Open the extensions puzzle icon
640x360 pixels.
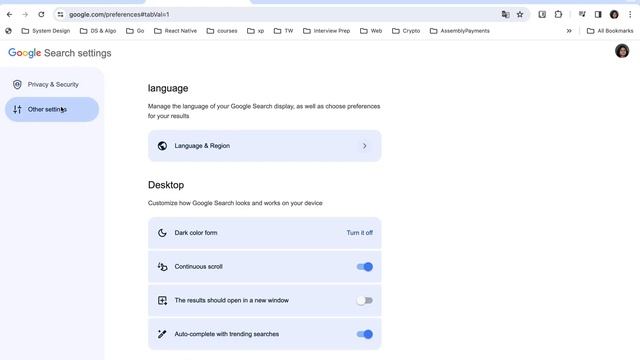(x=558, y=14)
